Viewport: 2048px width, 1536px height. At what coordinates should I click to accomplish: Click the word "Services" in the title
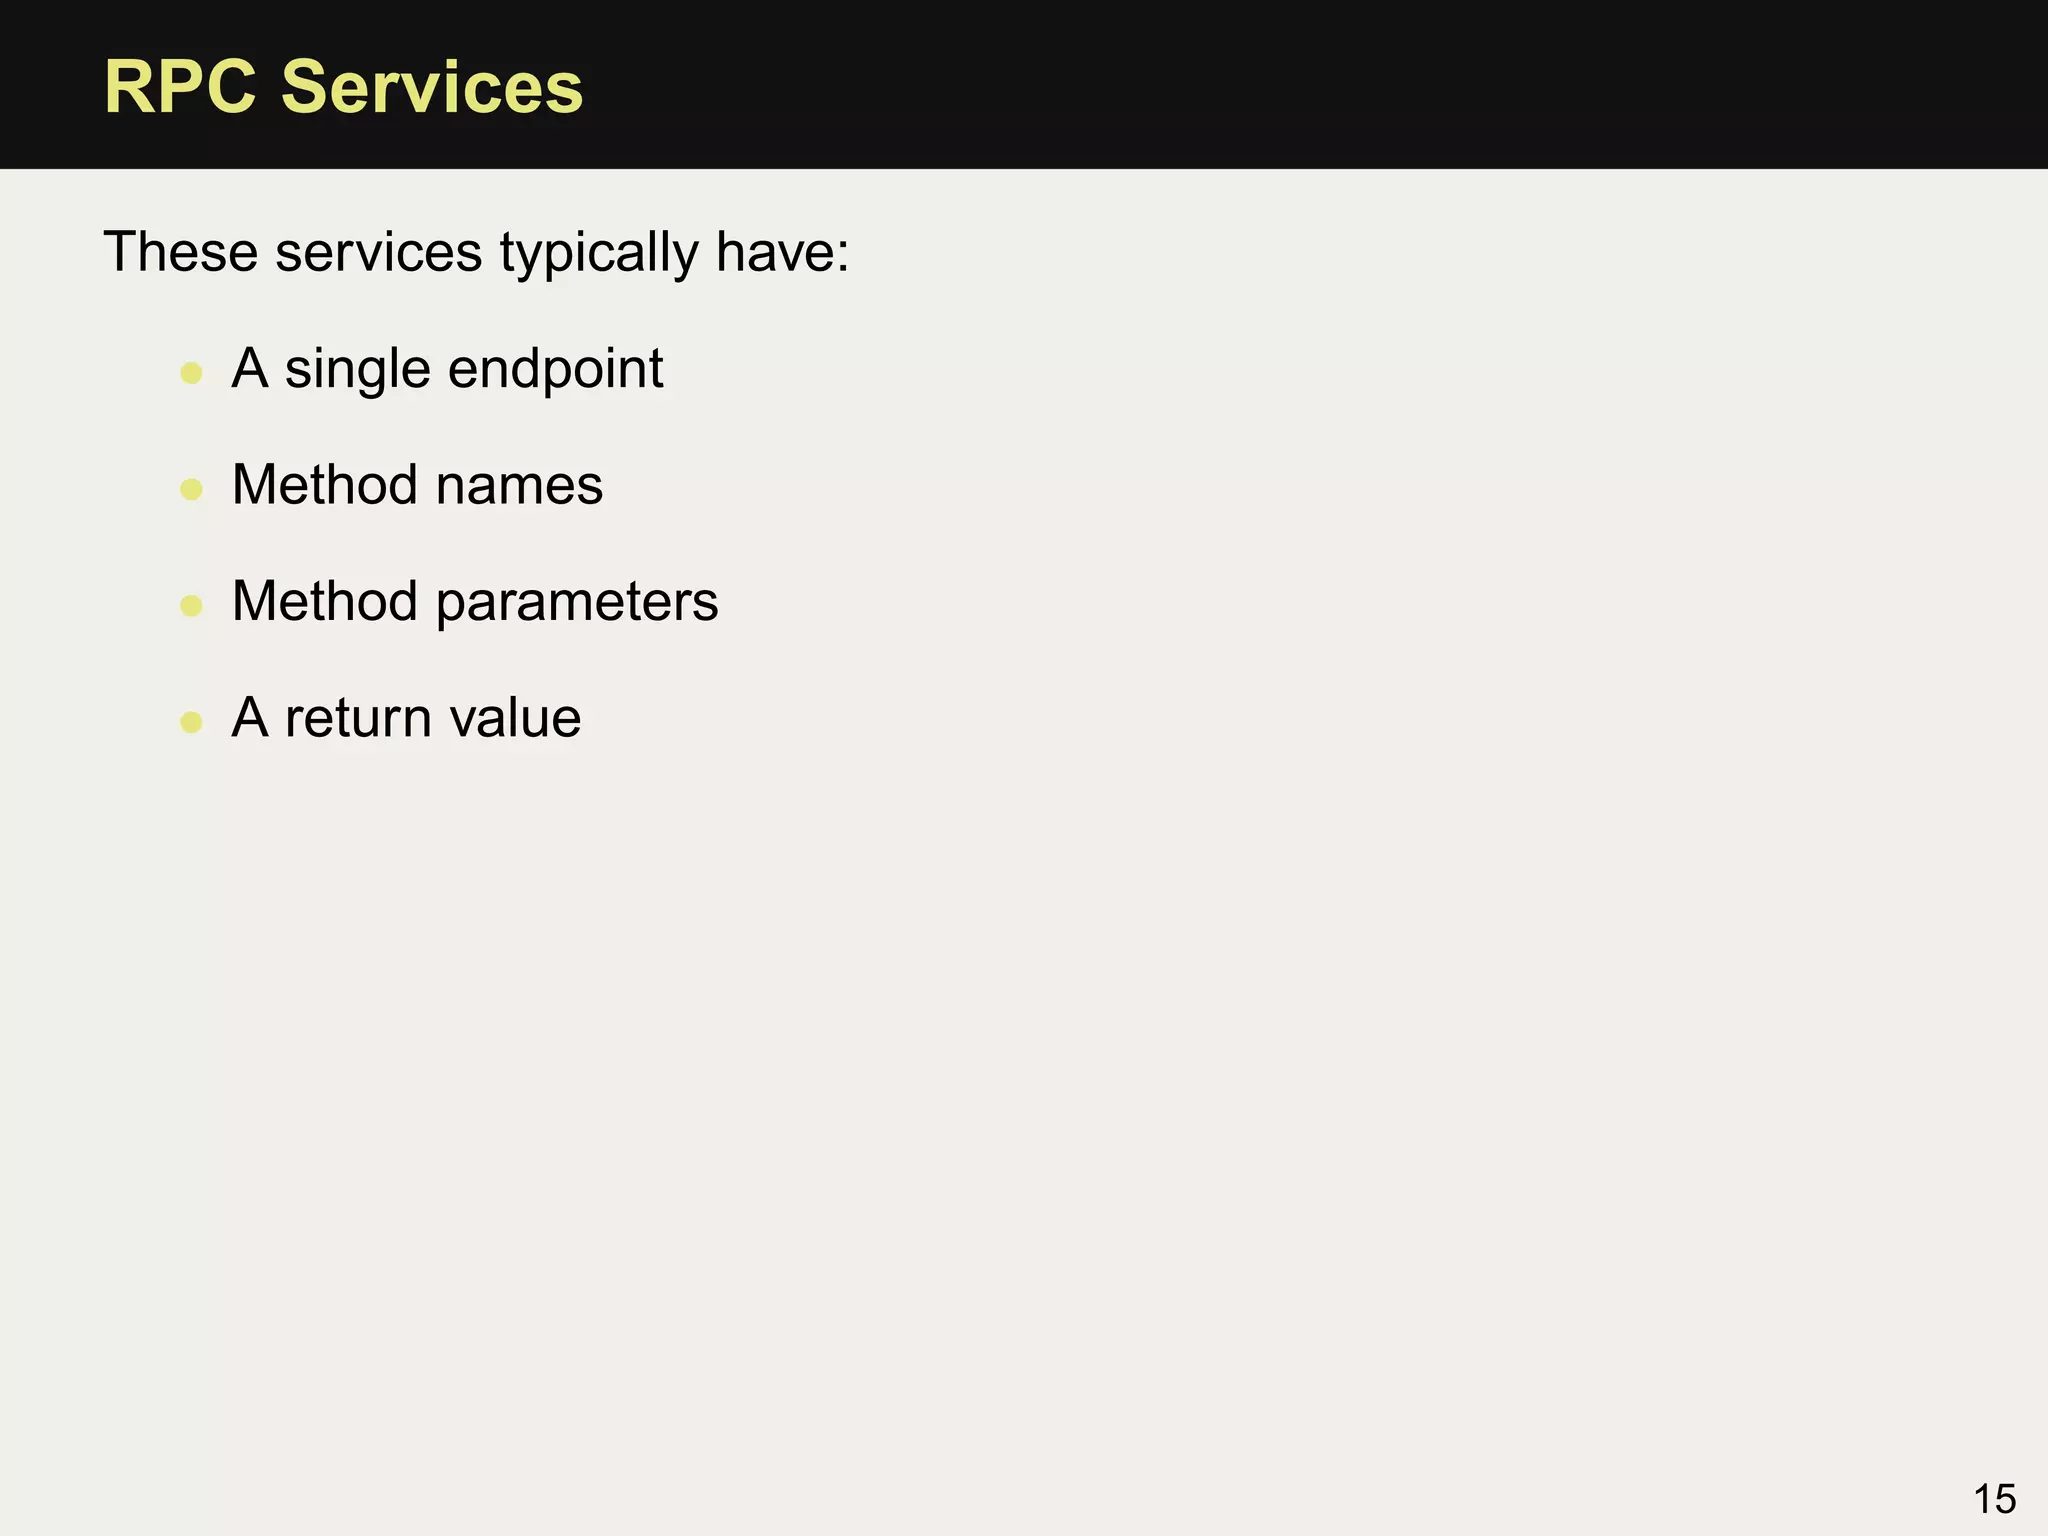[x=432, y=87]
